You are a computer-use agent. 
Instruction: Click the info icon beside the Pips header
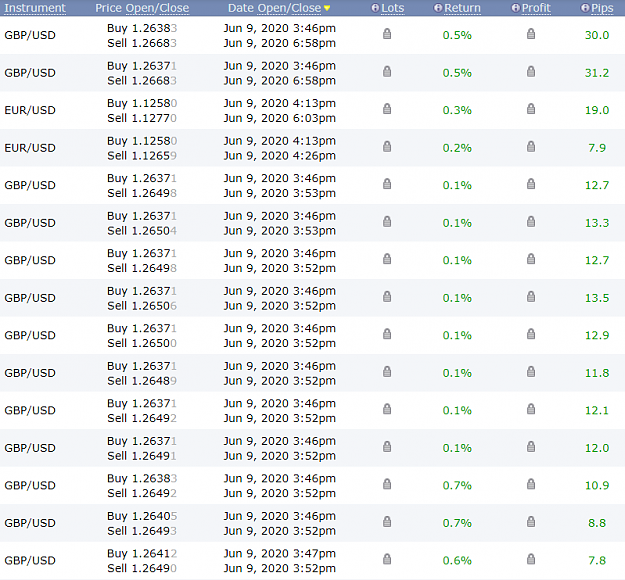pos(585,8)
